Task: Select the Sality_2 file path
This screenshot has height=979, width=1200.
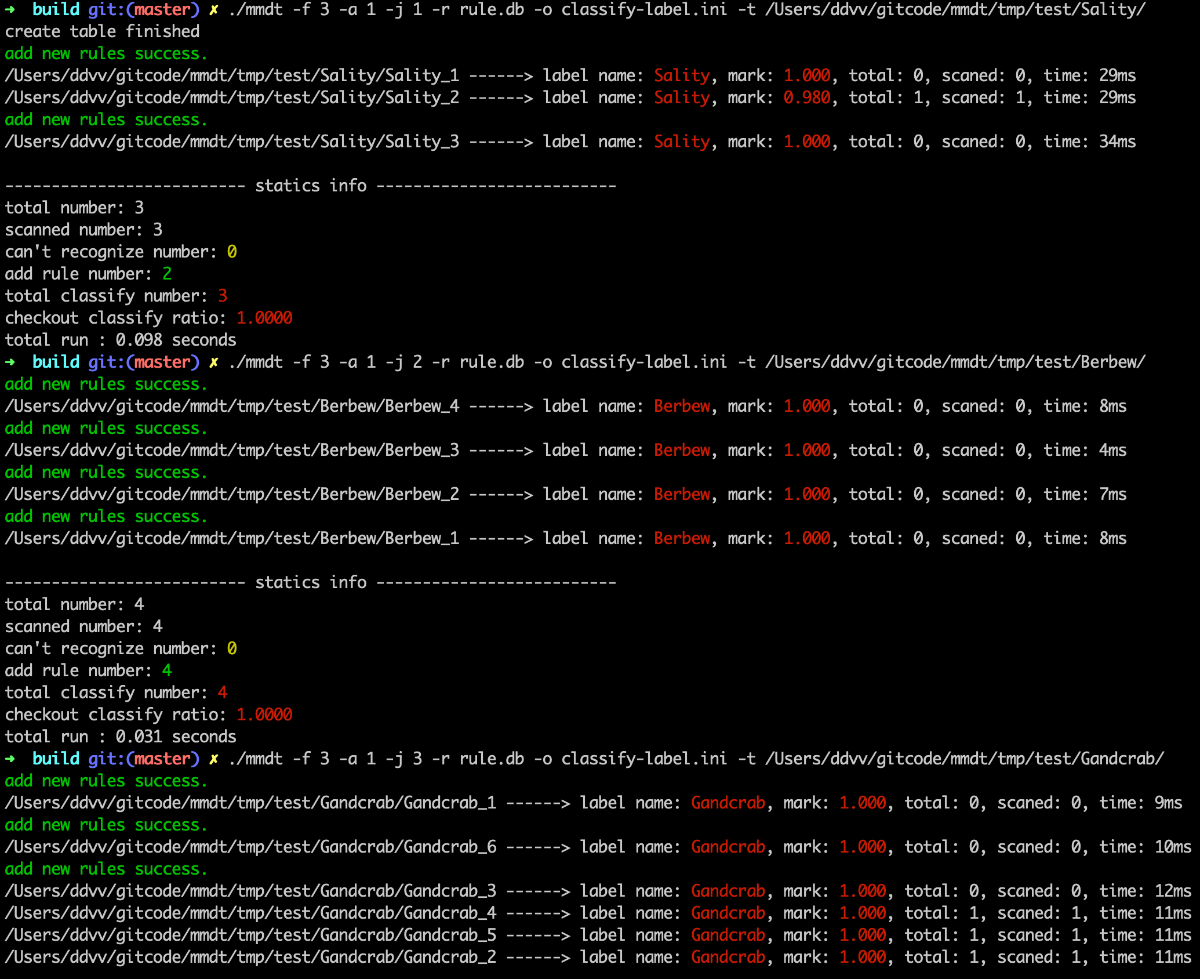Action: (232, 98)
